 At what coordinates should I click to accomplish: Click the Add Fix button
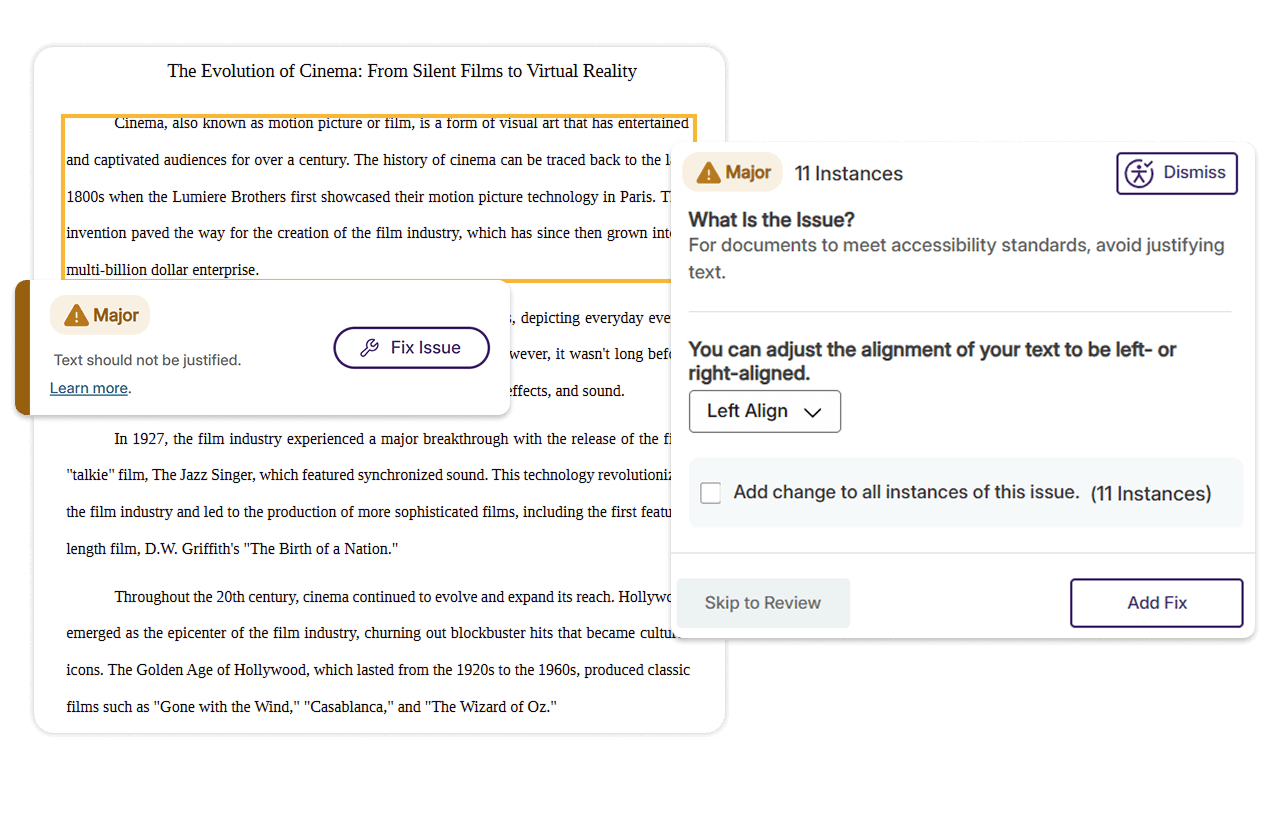pos(1156,603)
